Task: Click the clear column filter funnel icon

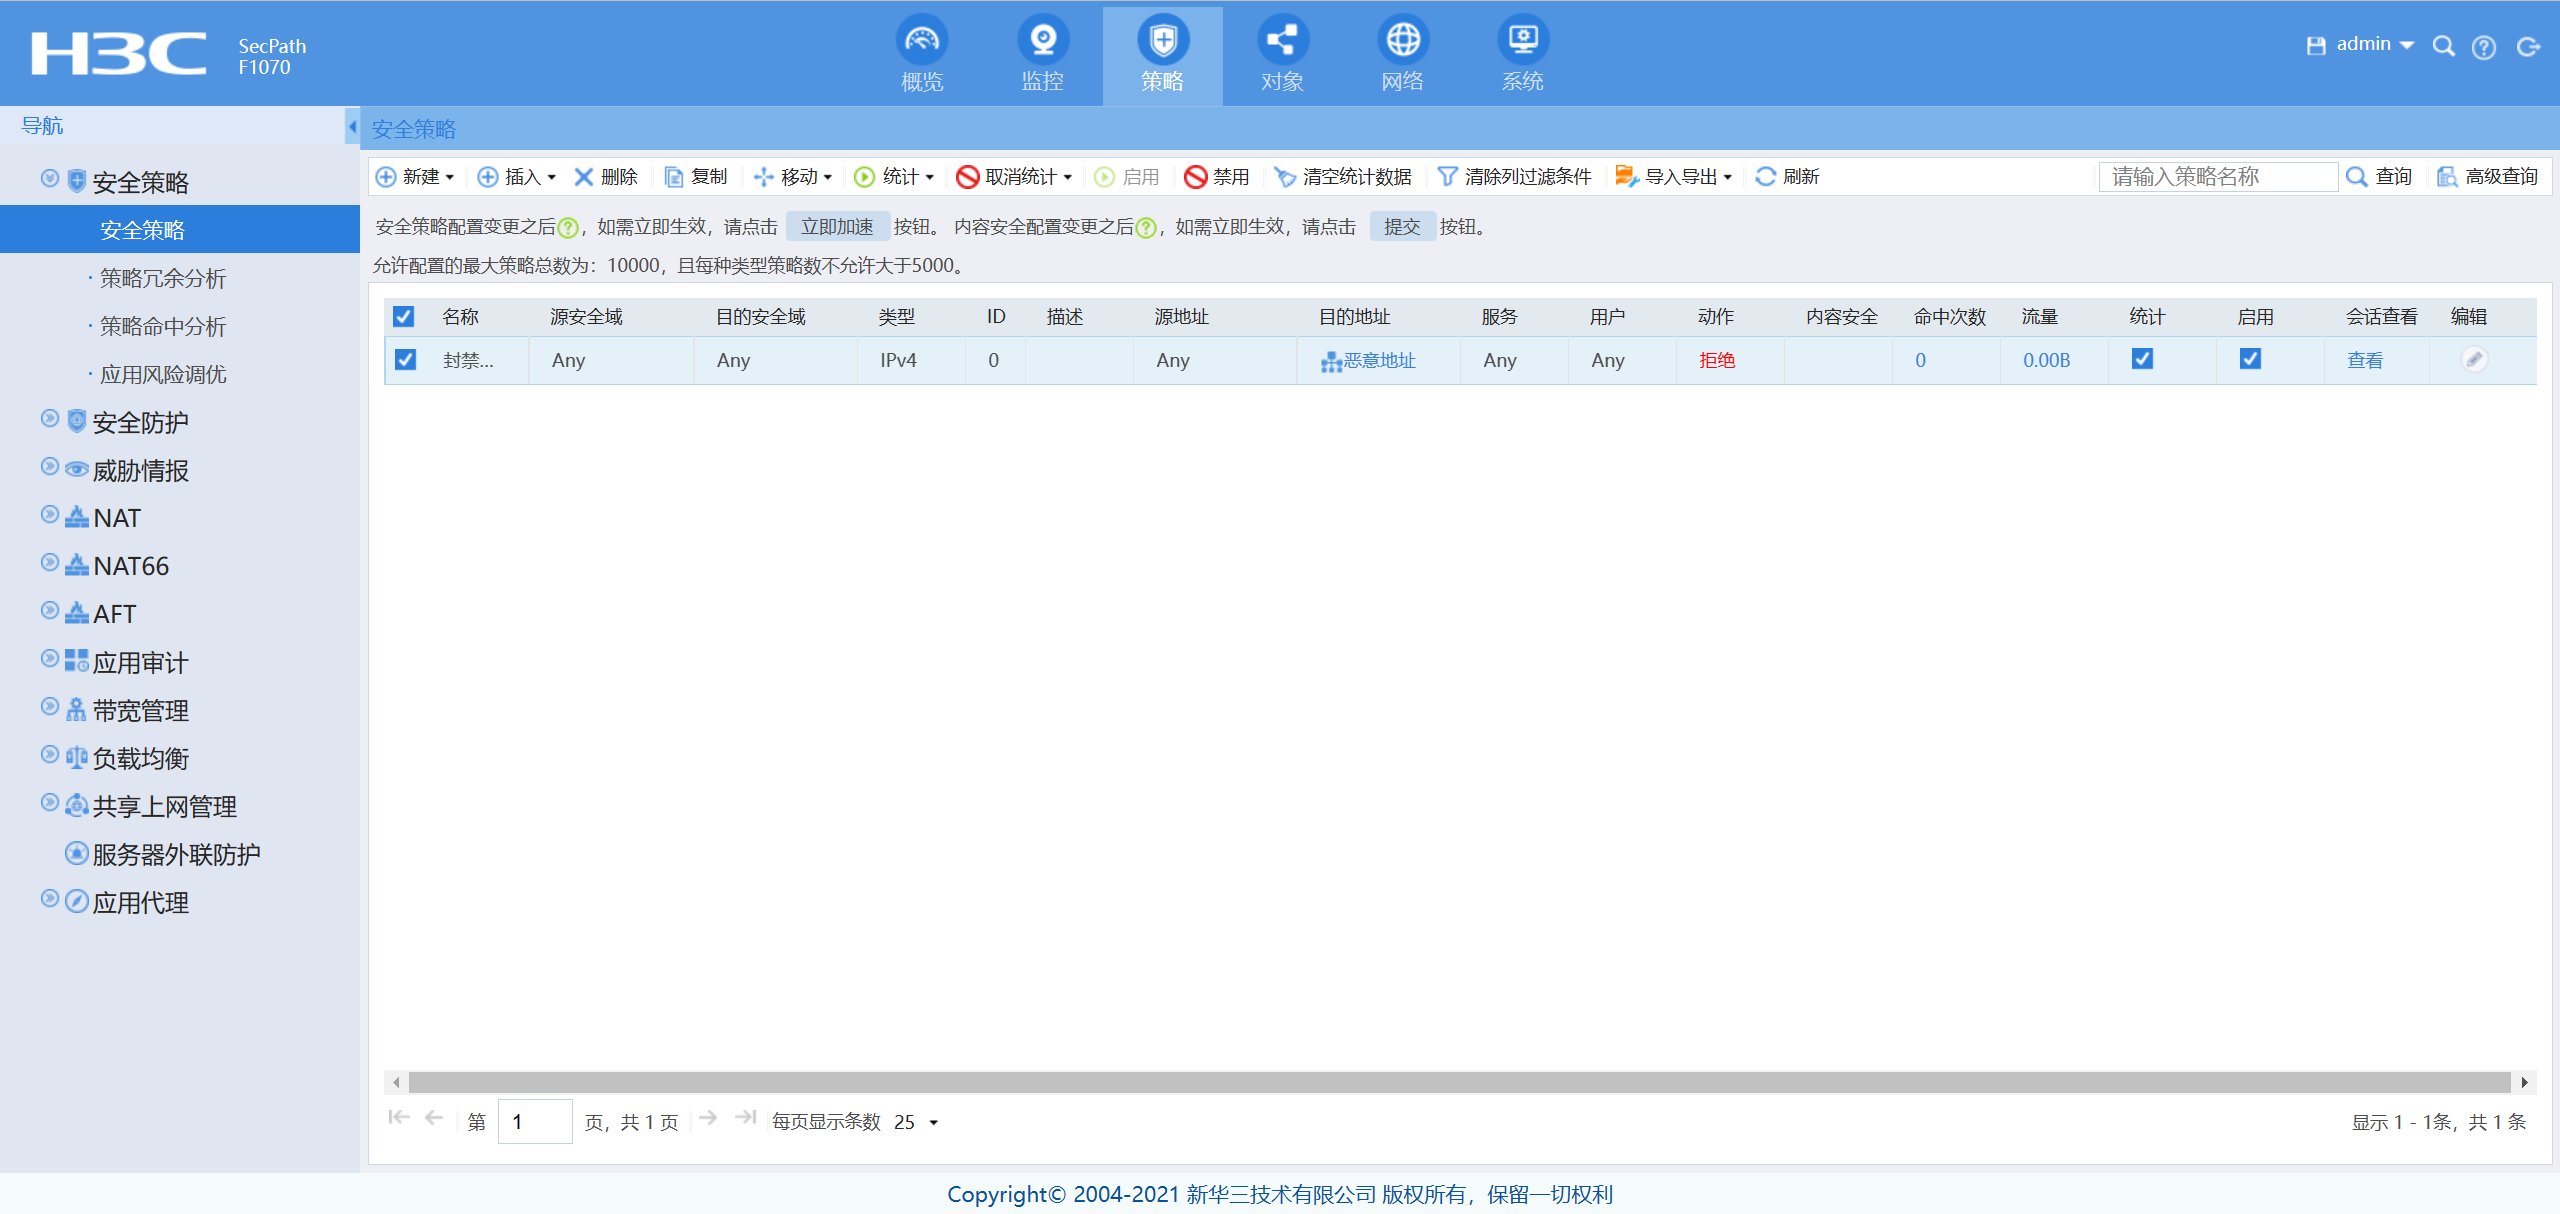Action: point(1446,177)
